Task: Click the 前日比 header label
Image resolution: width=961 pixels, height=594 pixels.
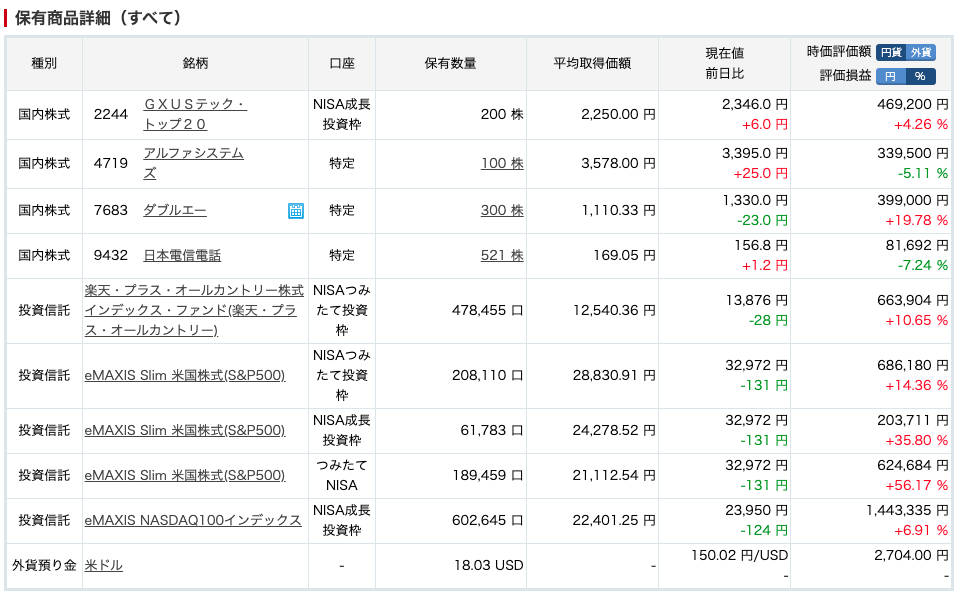Action: (x=724, y=74)
